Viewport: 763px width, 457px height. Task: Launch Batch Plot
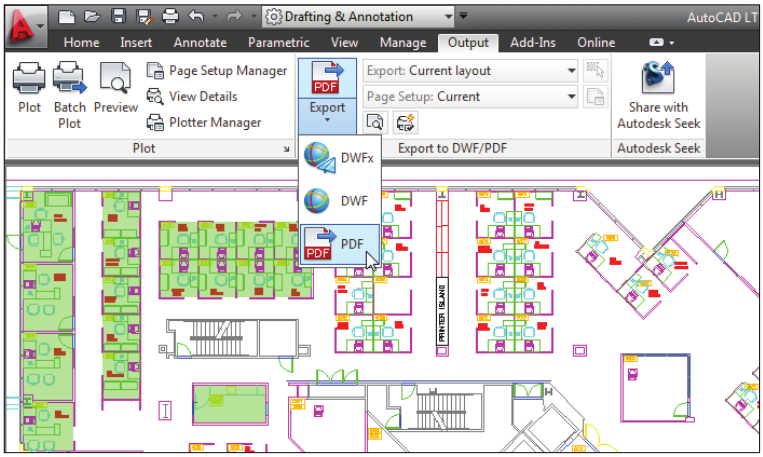70,95
